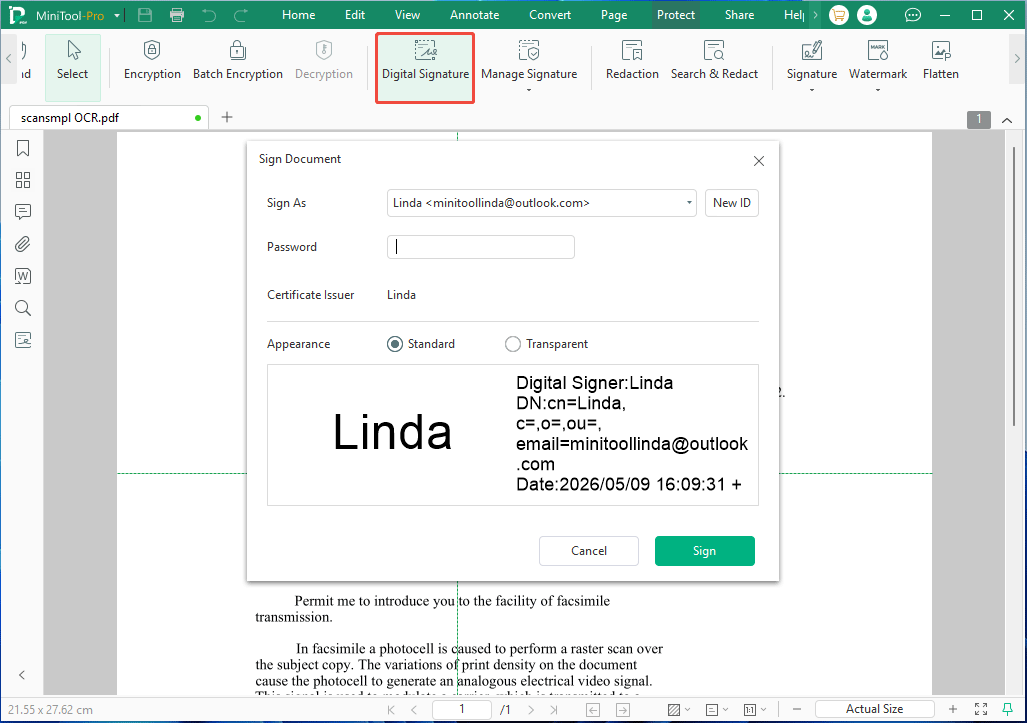Open the Share menu tab
Viewport: 1027px width, 723px height.
point(739,15)
